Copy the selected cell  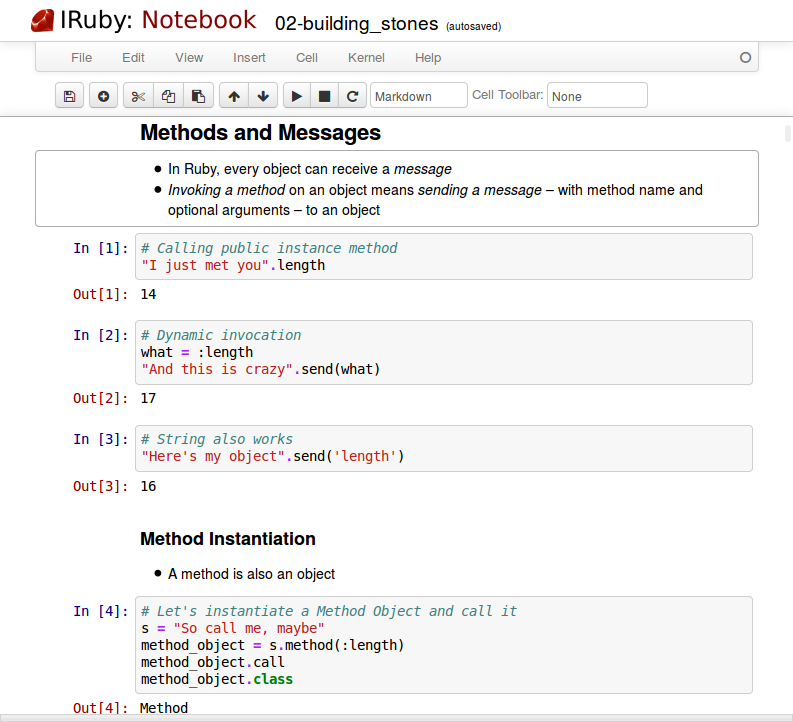(x=168, y=97)
